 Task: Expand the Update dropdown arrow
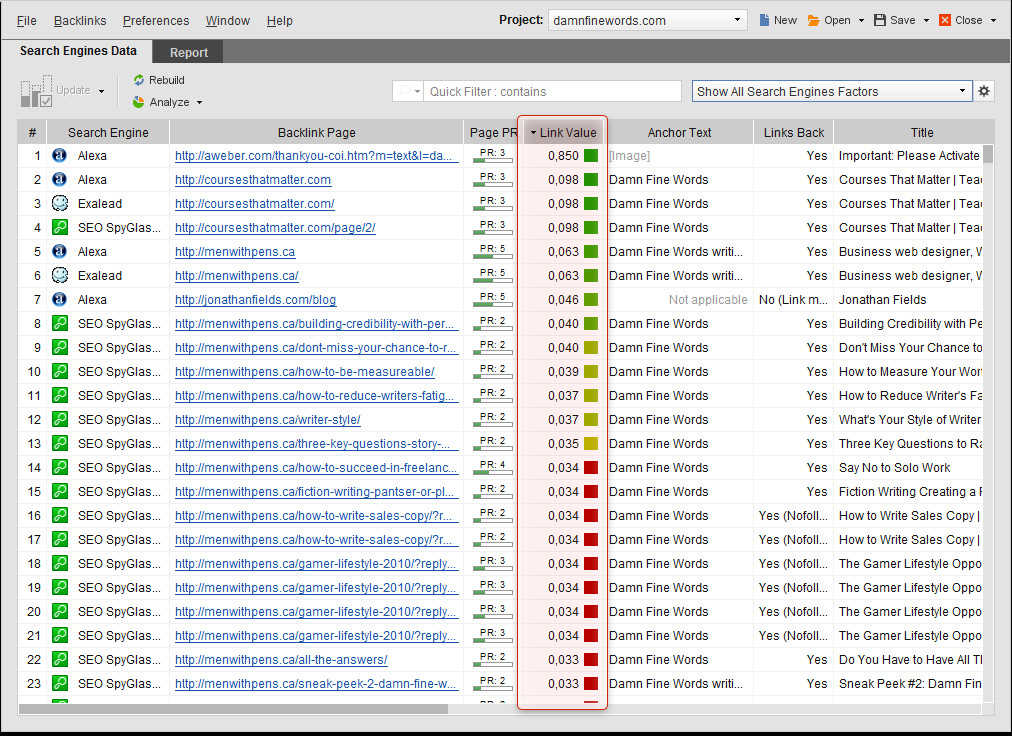click(x=101, y=92)
